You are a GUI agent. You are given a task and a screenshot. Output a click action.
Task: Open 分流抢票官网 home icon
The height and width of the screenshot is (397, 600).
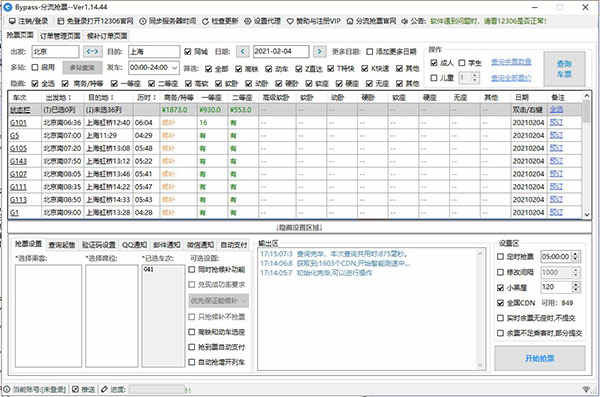pyautogui.click(x=350, y=21)
